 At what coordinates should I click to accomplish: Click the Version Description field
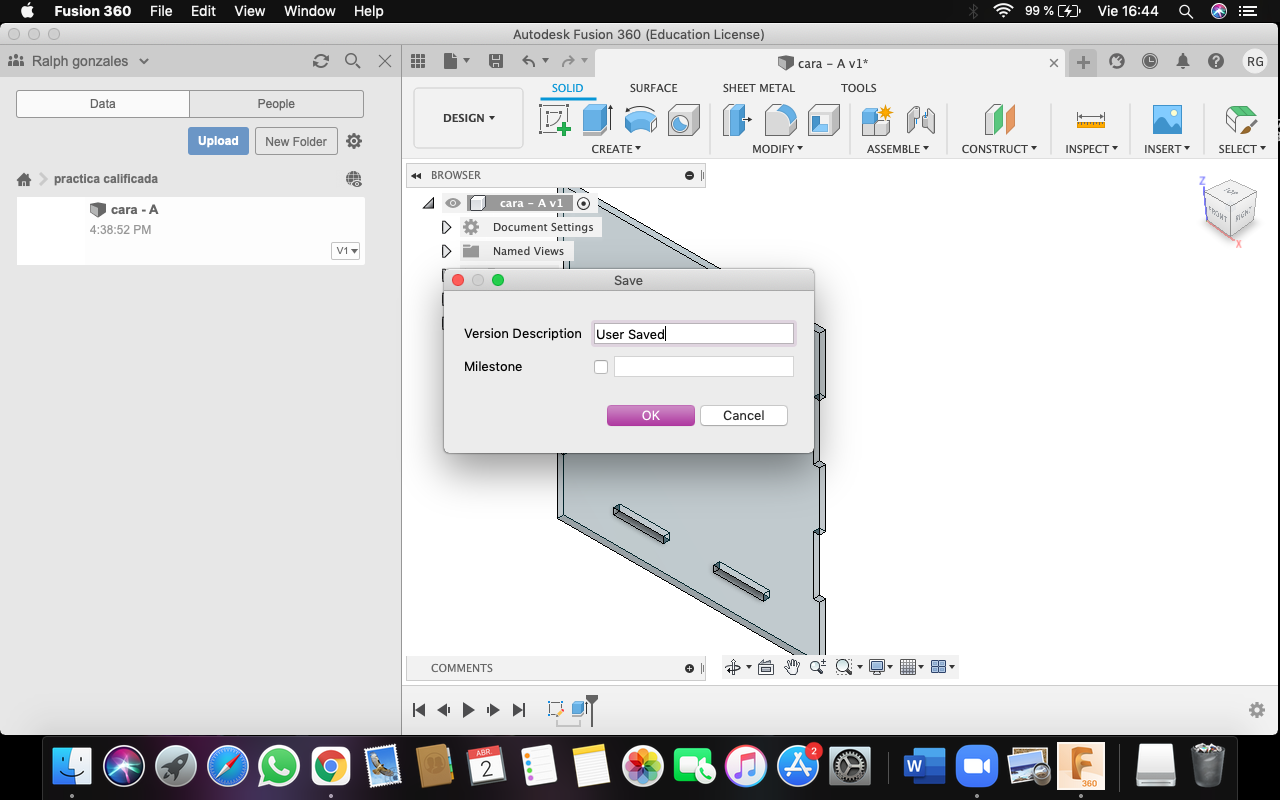pos(693,334)
